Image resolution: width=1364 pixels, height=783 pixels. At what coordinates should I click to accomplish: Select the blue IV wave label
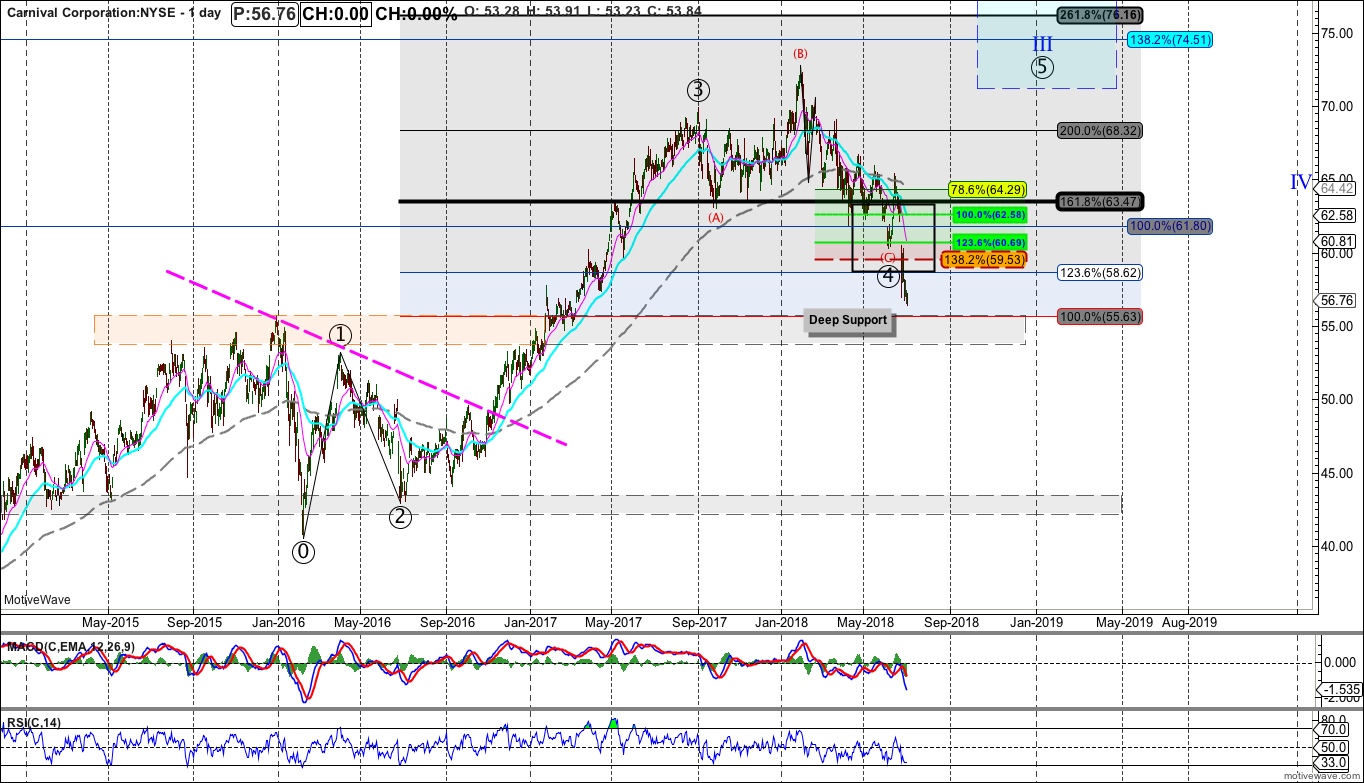(x=1301, y=182)
